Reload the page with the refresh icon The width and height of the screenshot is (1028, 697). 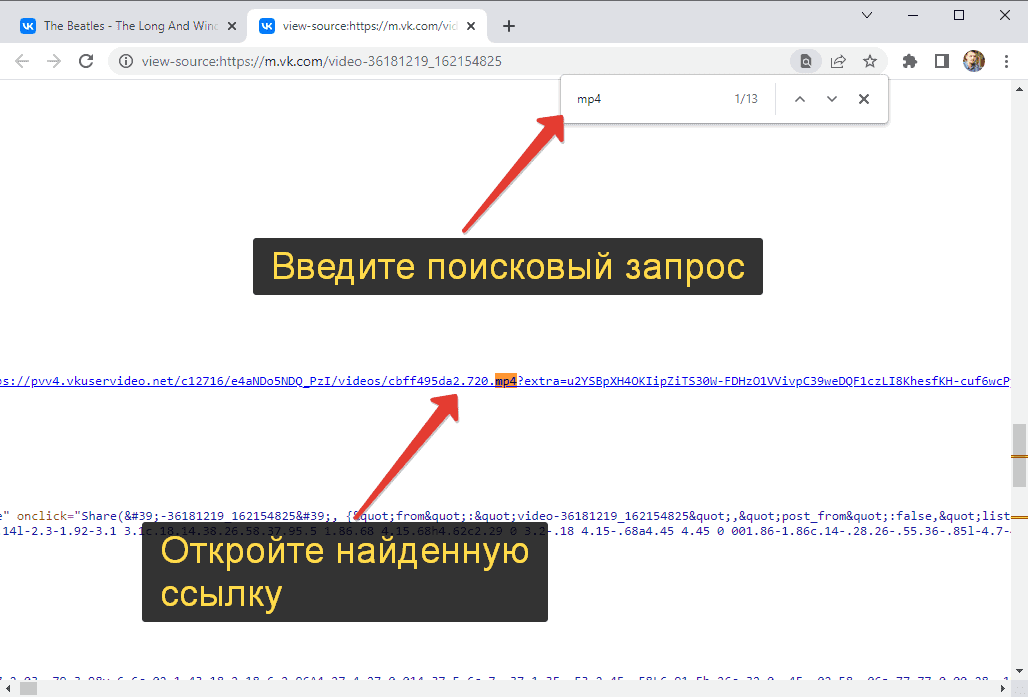click(86, 61)
